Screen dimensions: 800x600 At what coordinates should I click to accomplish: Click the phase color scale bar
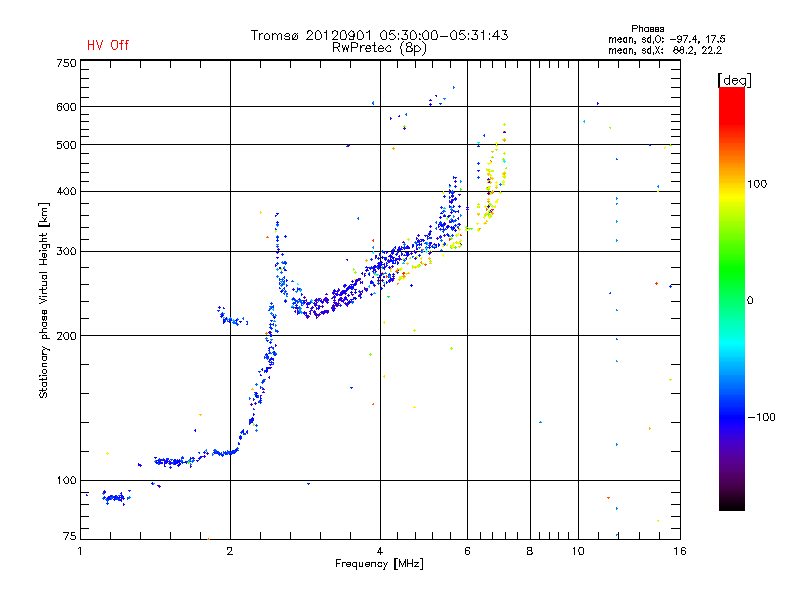point(732,298)
